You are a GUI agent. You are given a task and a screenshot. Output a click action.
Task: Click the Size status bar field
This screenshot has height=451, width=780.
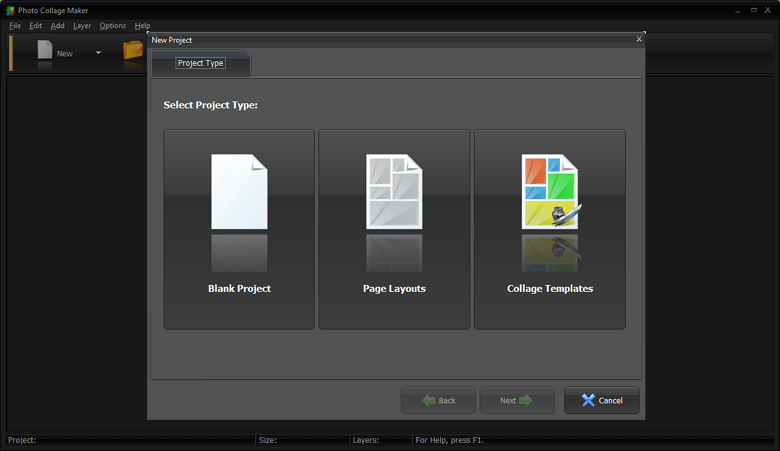[302, 440]
